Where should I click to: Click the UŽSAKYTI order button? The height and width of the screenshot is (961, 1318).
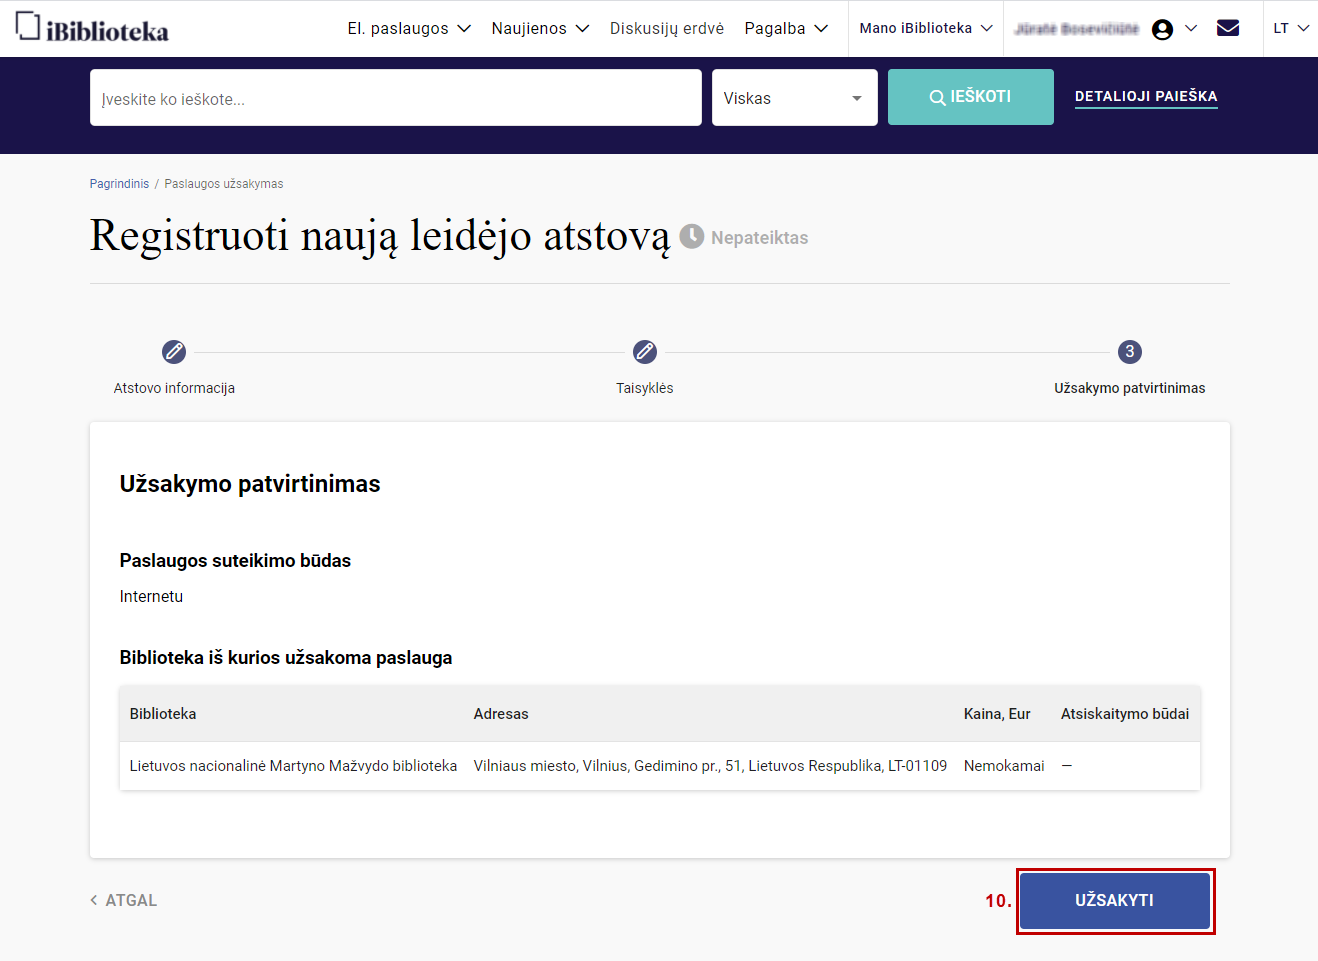1115,901
